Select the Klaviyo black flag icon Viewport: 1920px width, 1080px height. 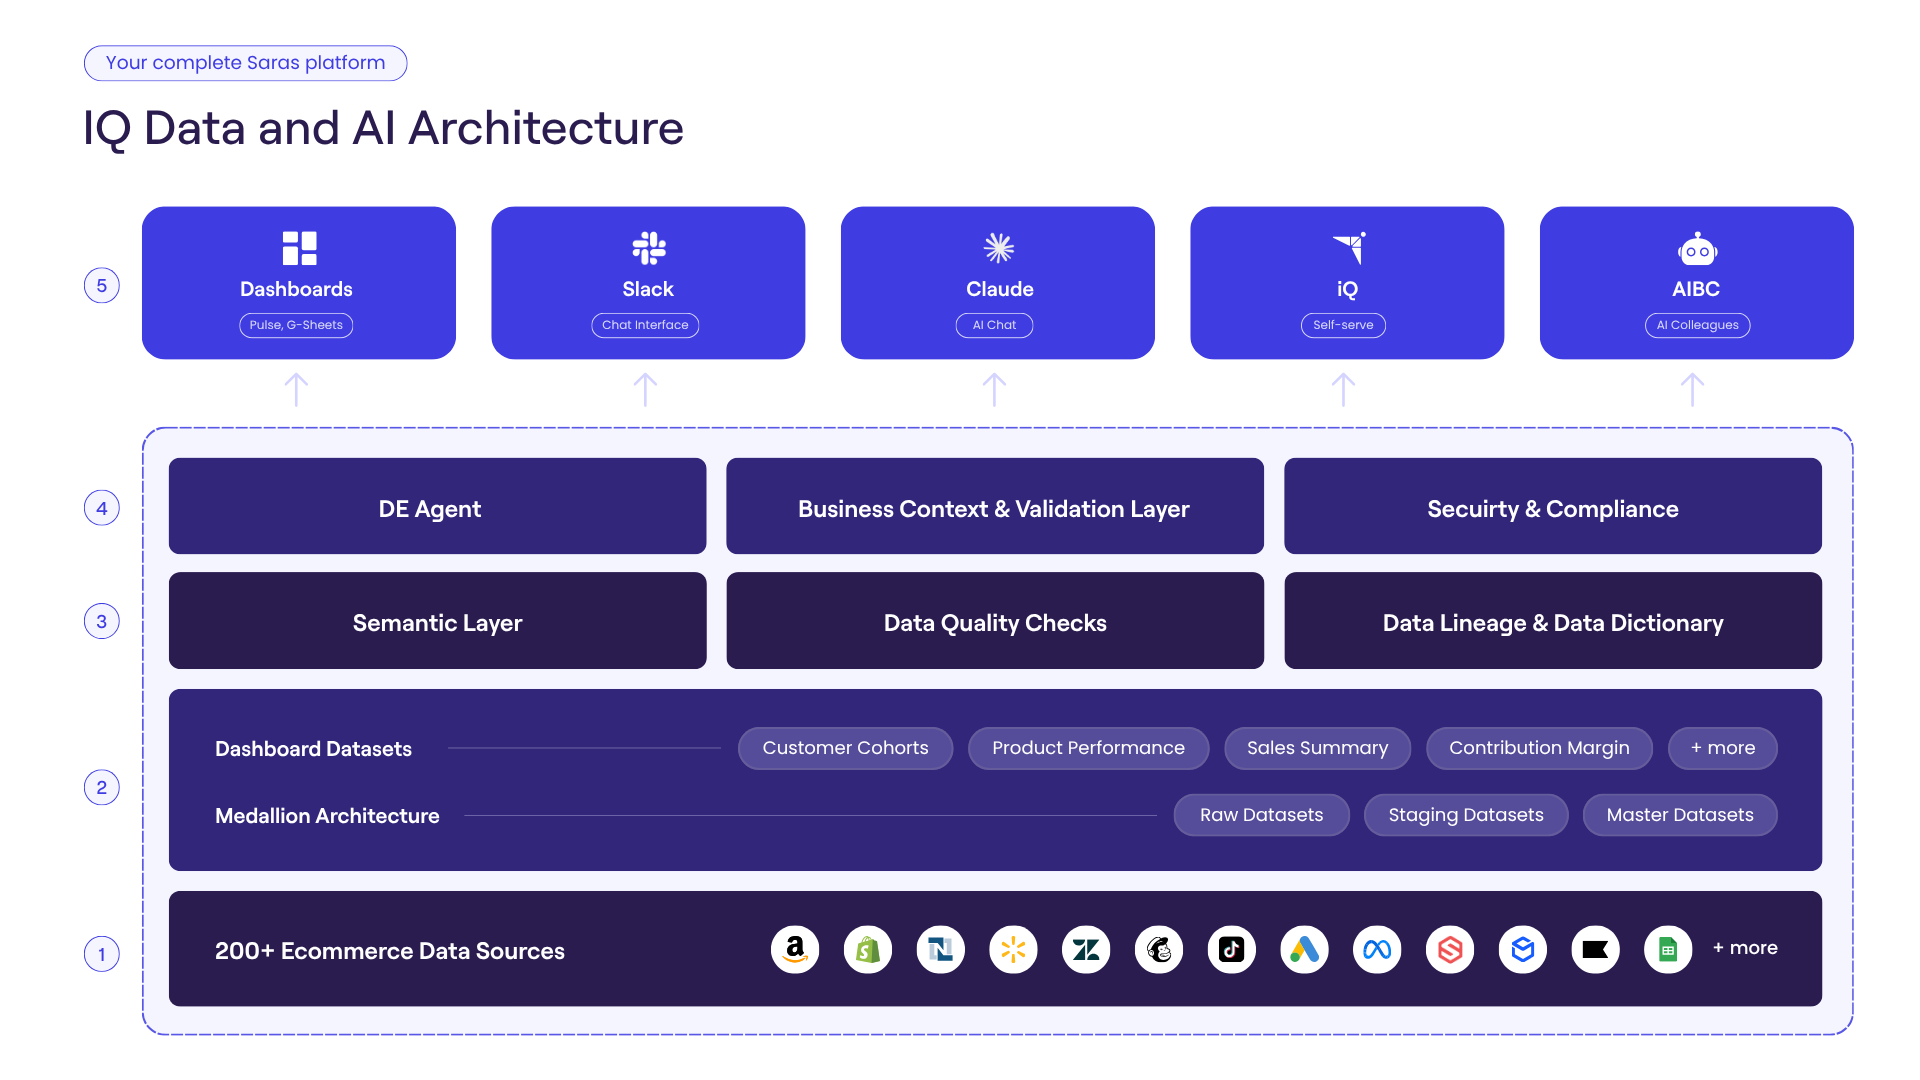1596,949
